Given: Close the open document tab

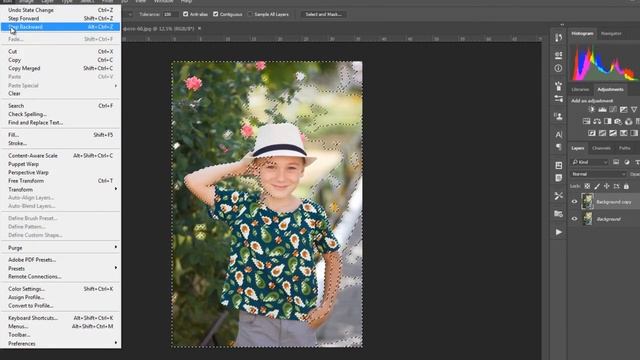Looking at the screenshot, I should pos(200,28).
